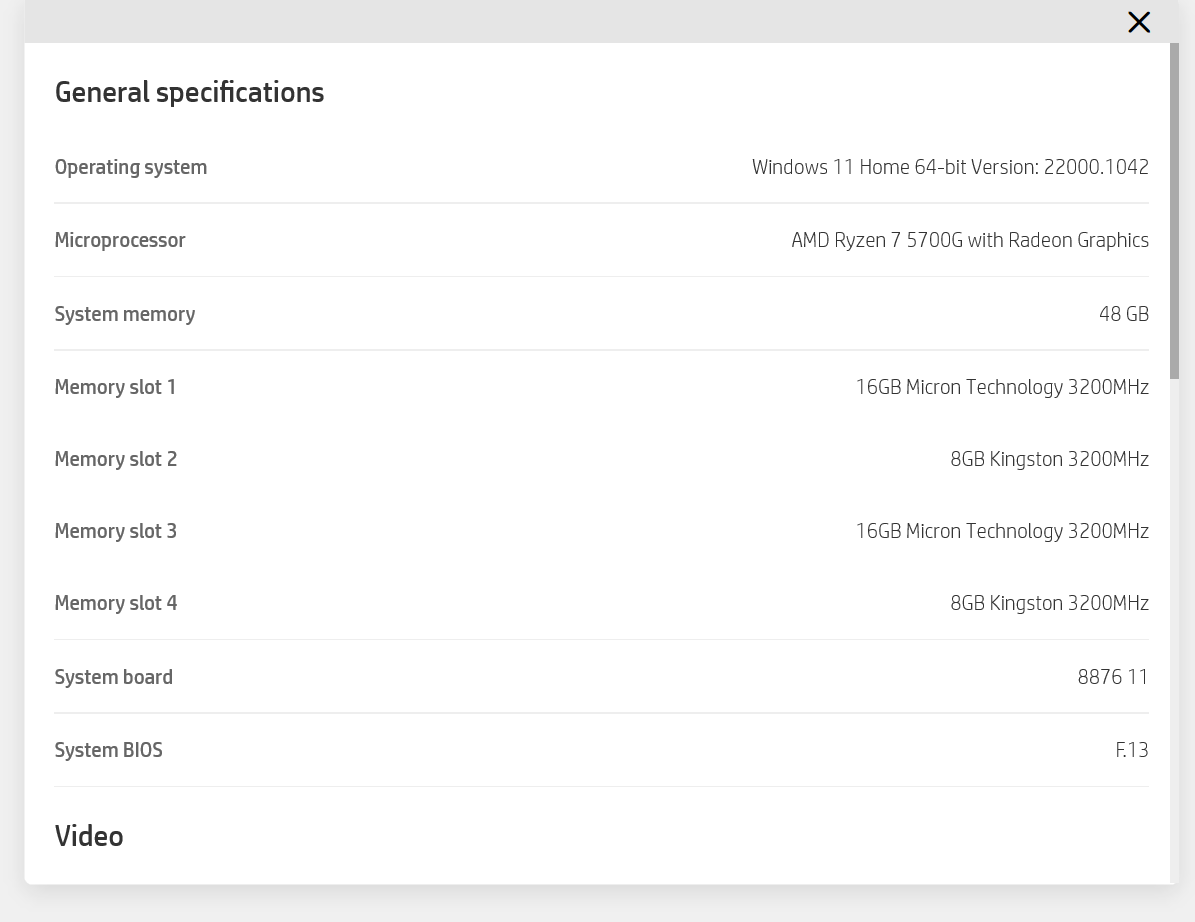
Task: Click the Windows 11 Home version value
Action: pyautogui.click(x=950, y=167)
